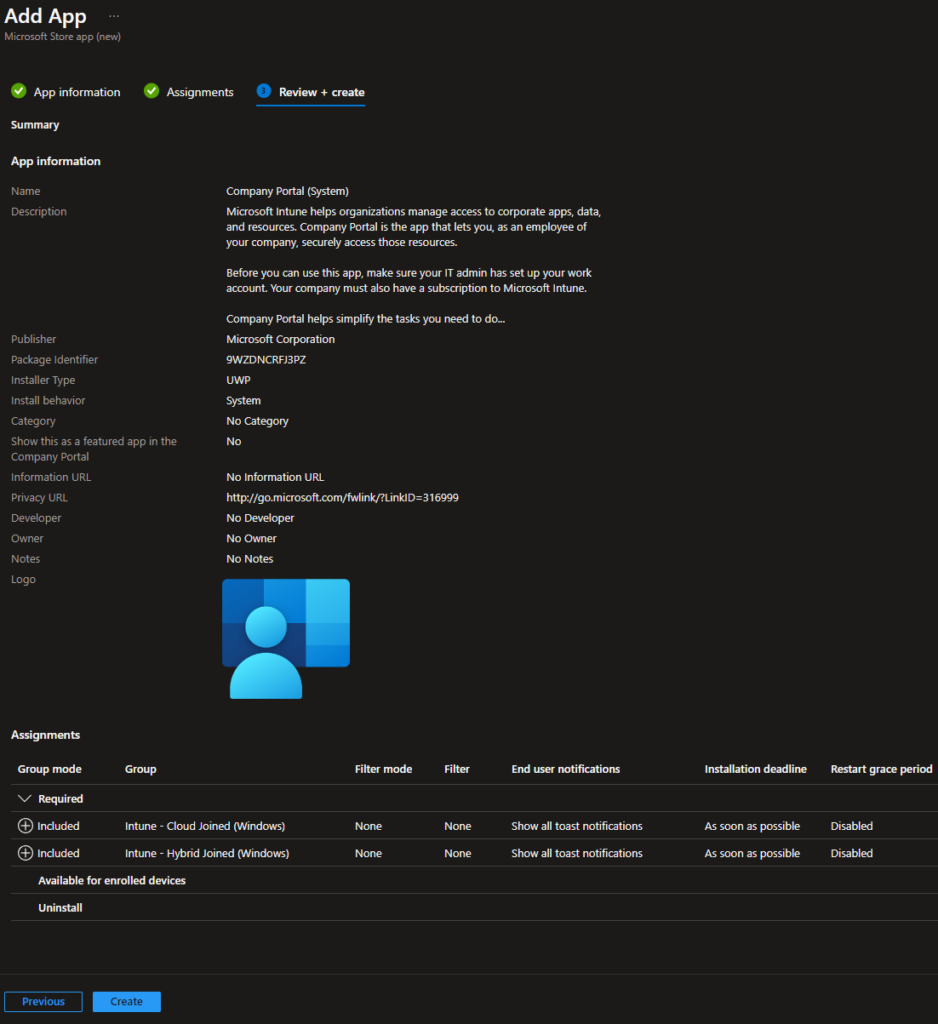Click the Create button
Screen dimensions: 938x1024
coord(126,1001)
